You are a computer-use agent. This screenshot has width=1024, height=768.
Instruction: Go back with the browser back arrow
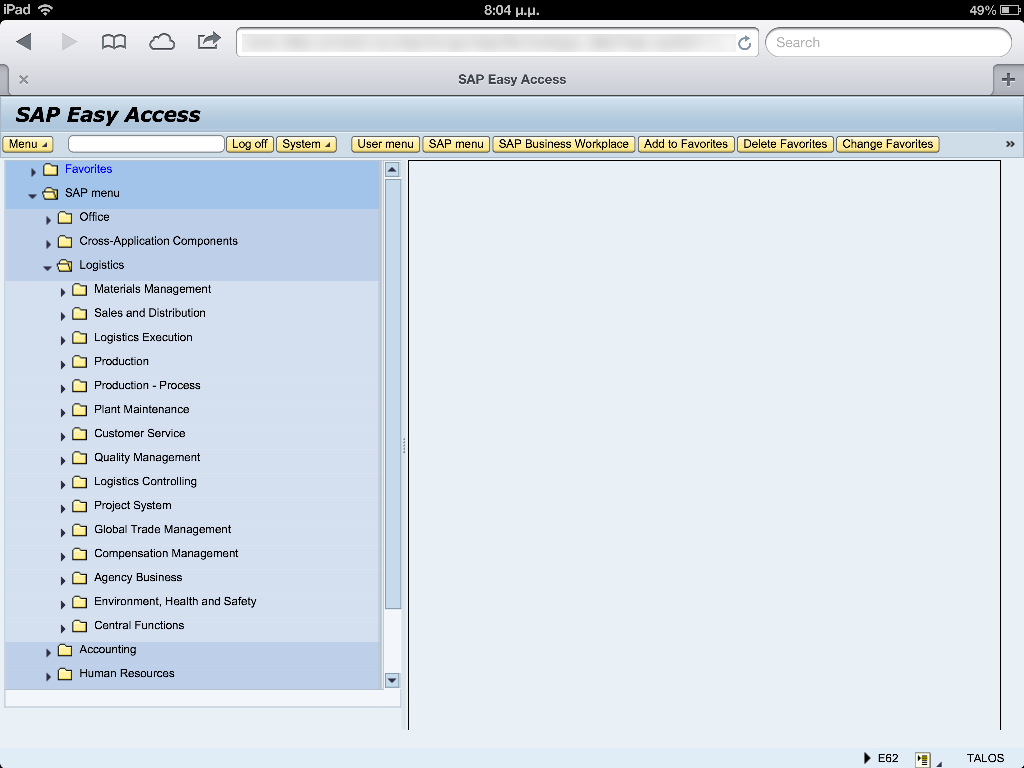point(24,42)
